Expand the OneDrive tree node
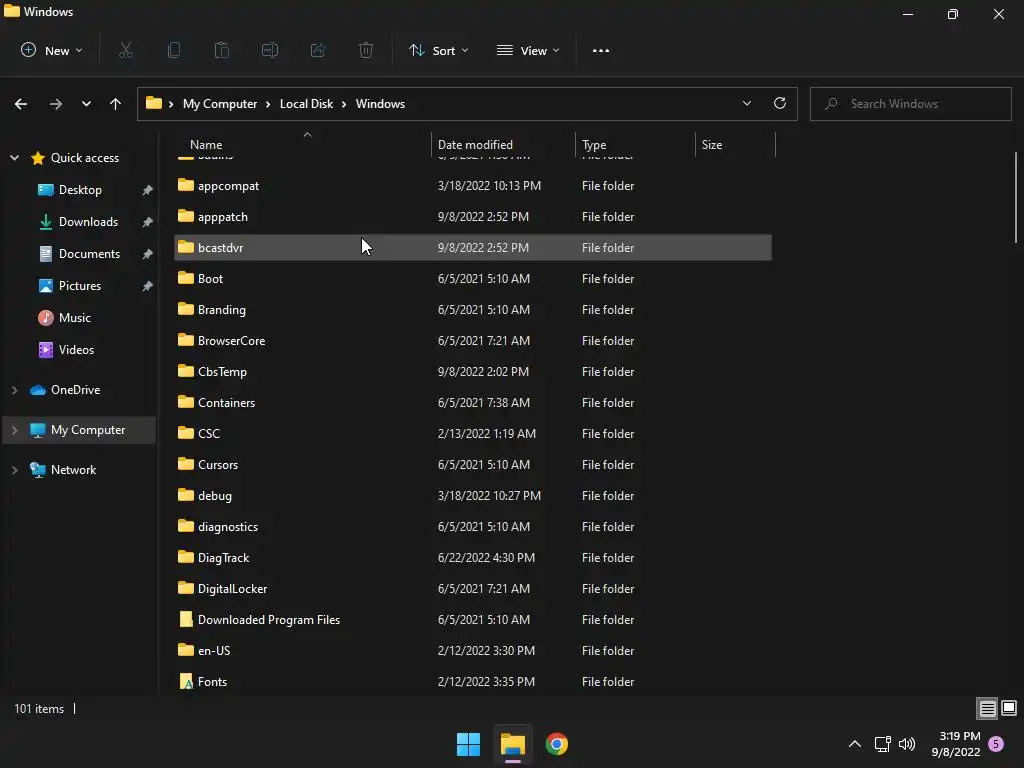Image resolution: width=1024 pixels, height=768 pixels. (x=14, y=390)
